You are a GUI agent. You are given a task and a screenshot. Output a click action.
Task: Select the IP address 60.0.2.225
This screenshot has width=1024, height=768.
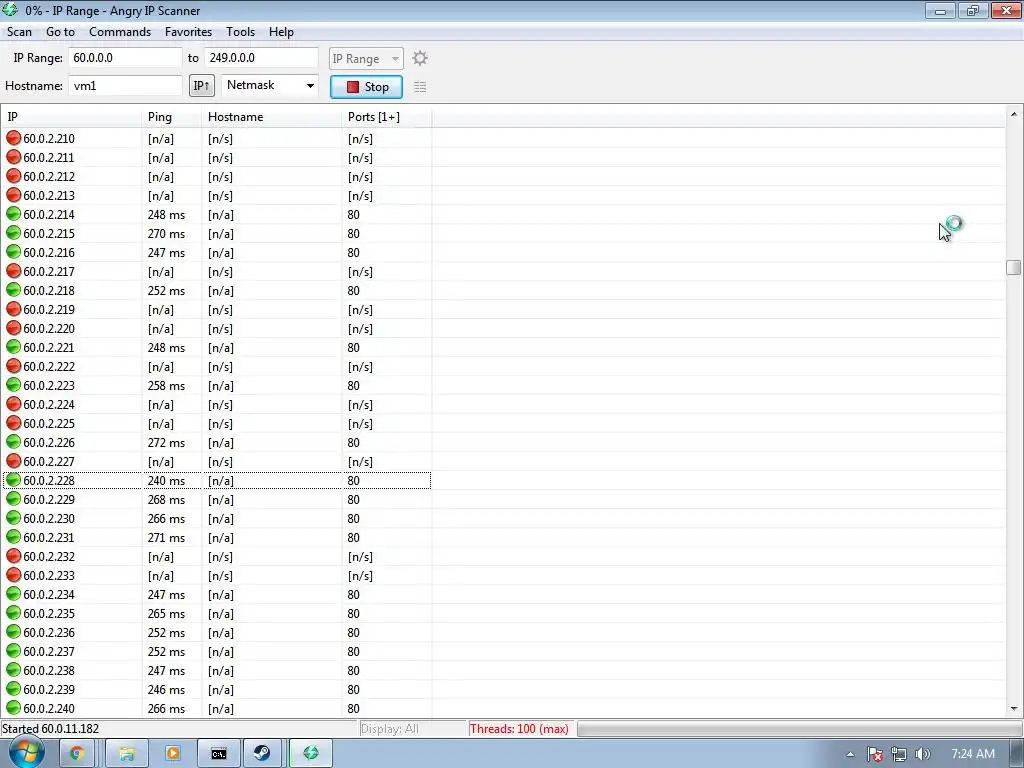point(49,423)
